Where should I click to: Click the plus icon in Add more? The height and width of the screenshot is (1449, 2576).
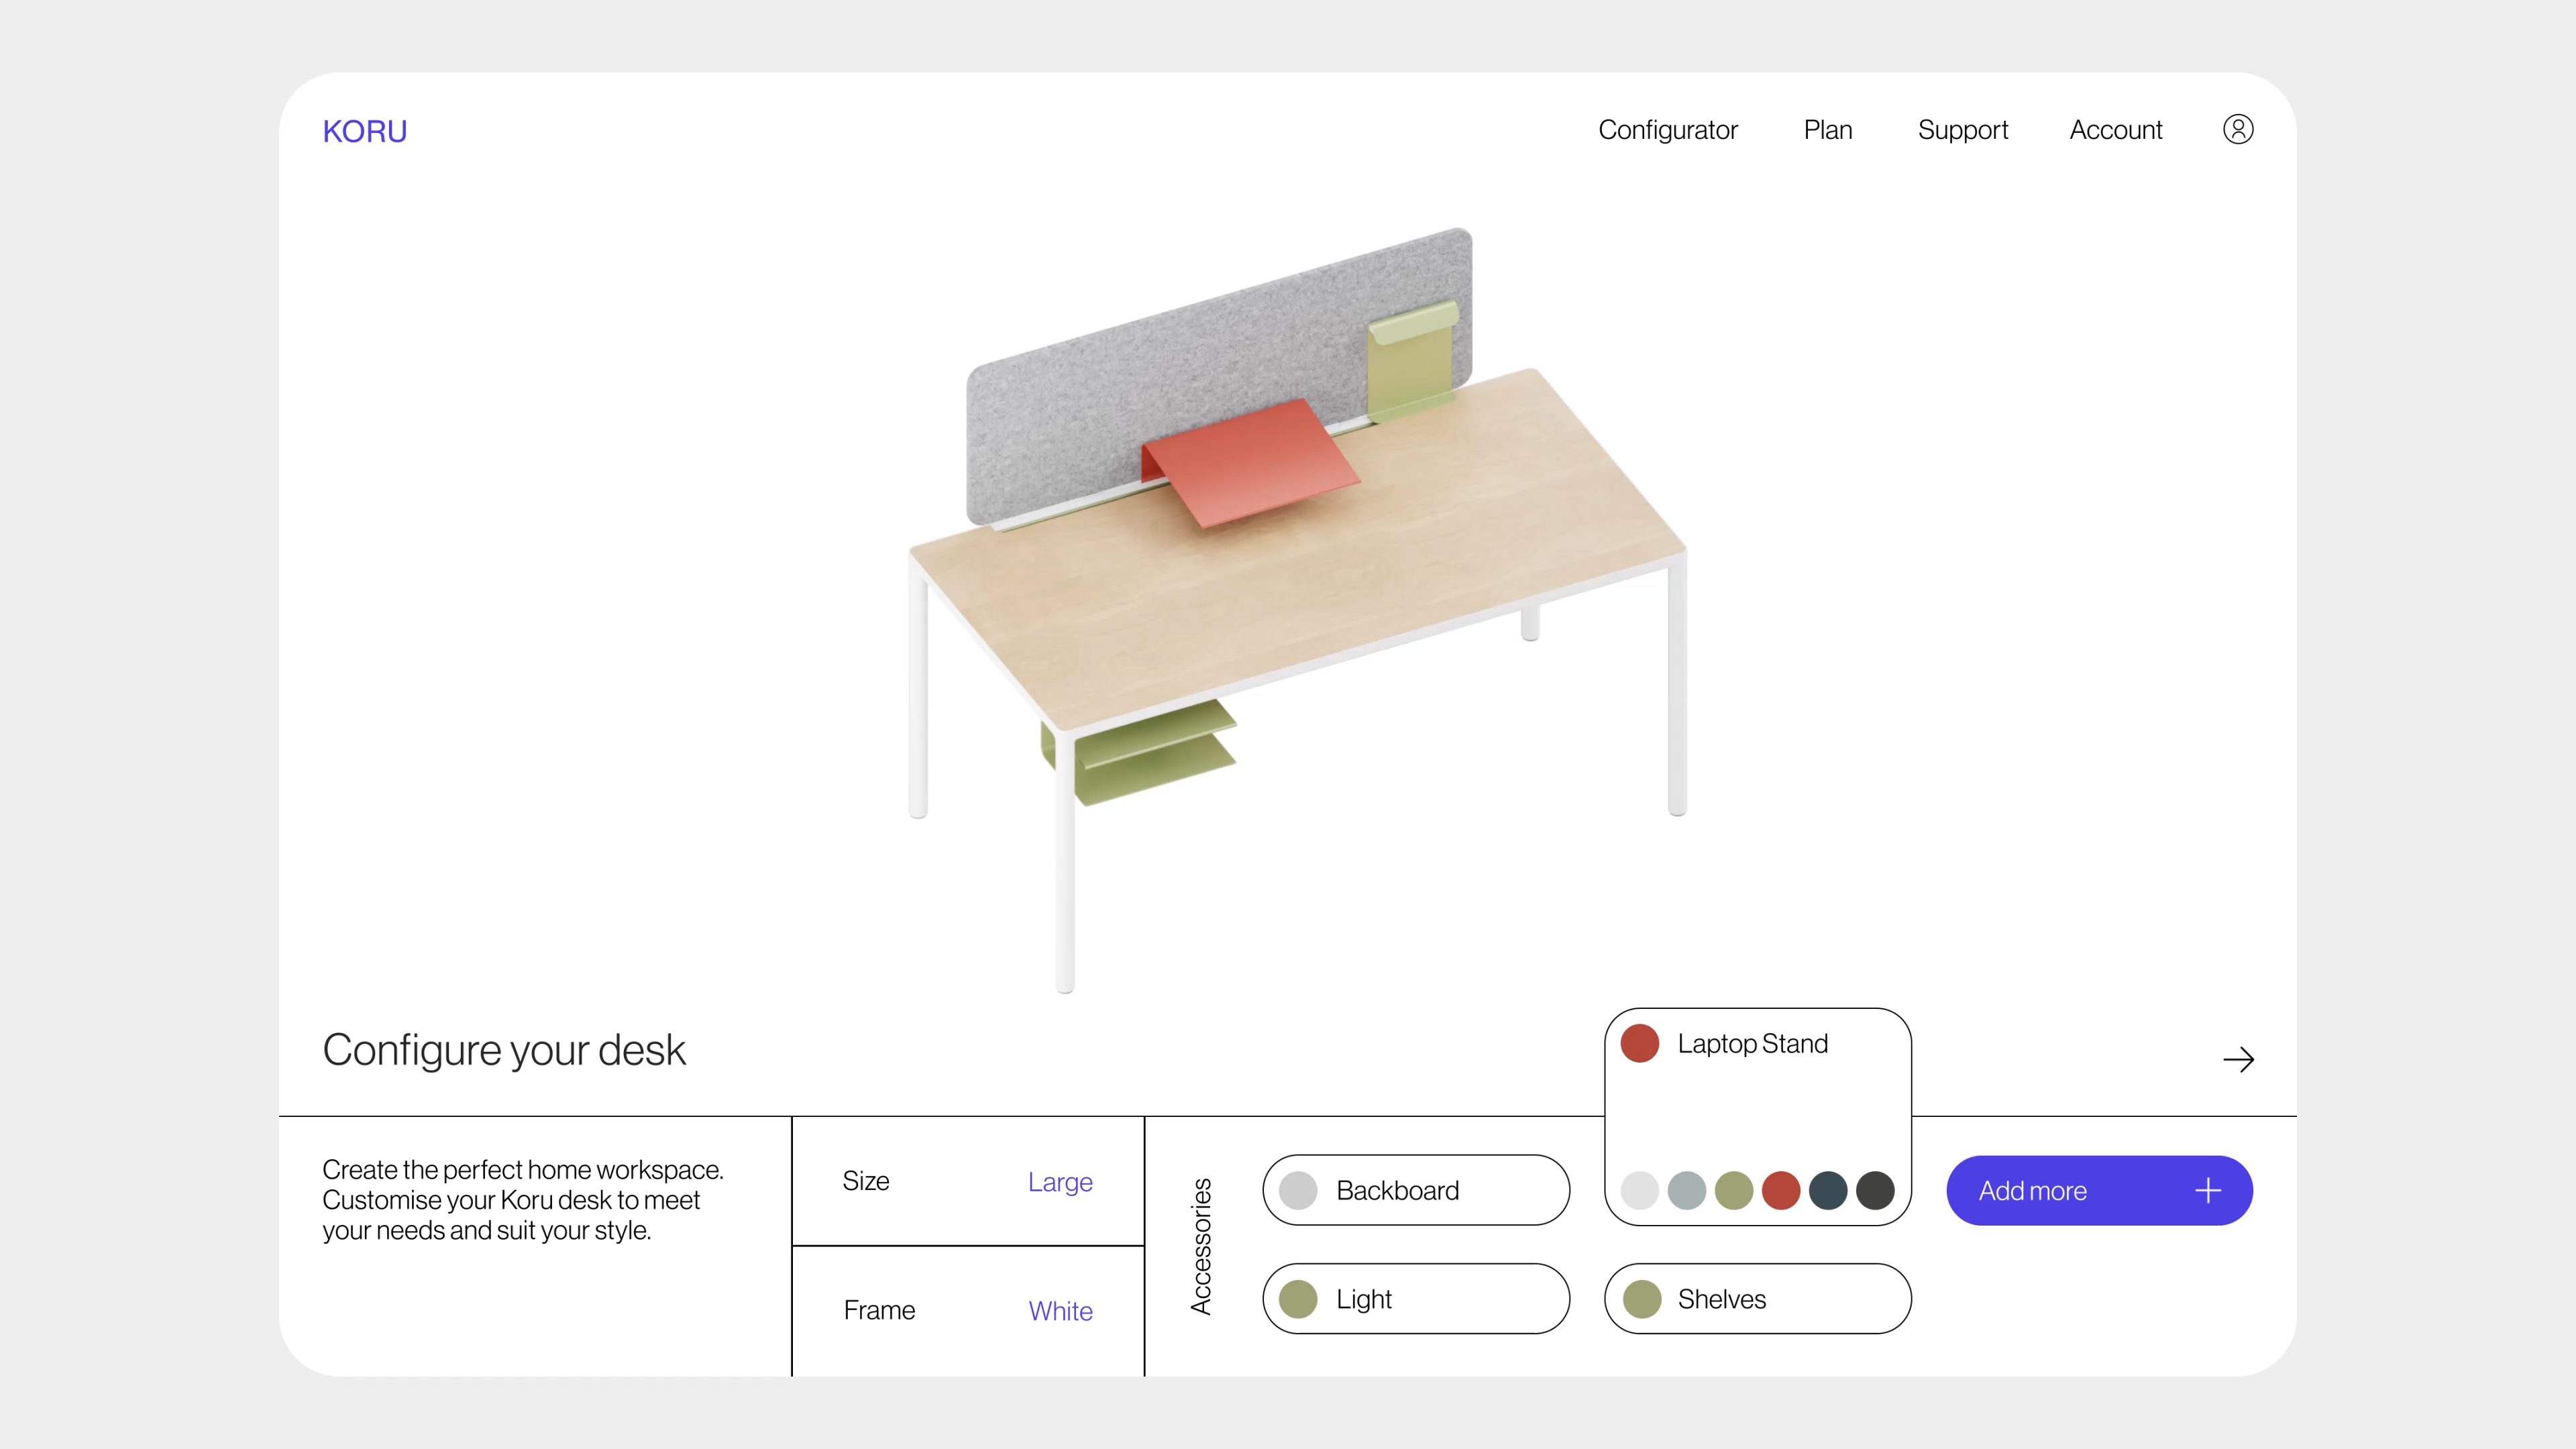(x=2207, y=1190)
